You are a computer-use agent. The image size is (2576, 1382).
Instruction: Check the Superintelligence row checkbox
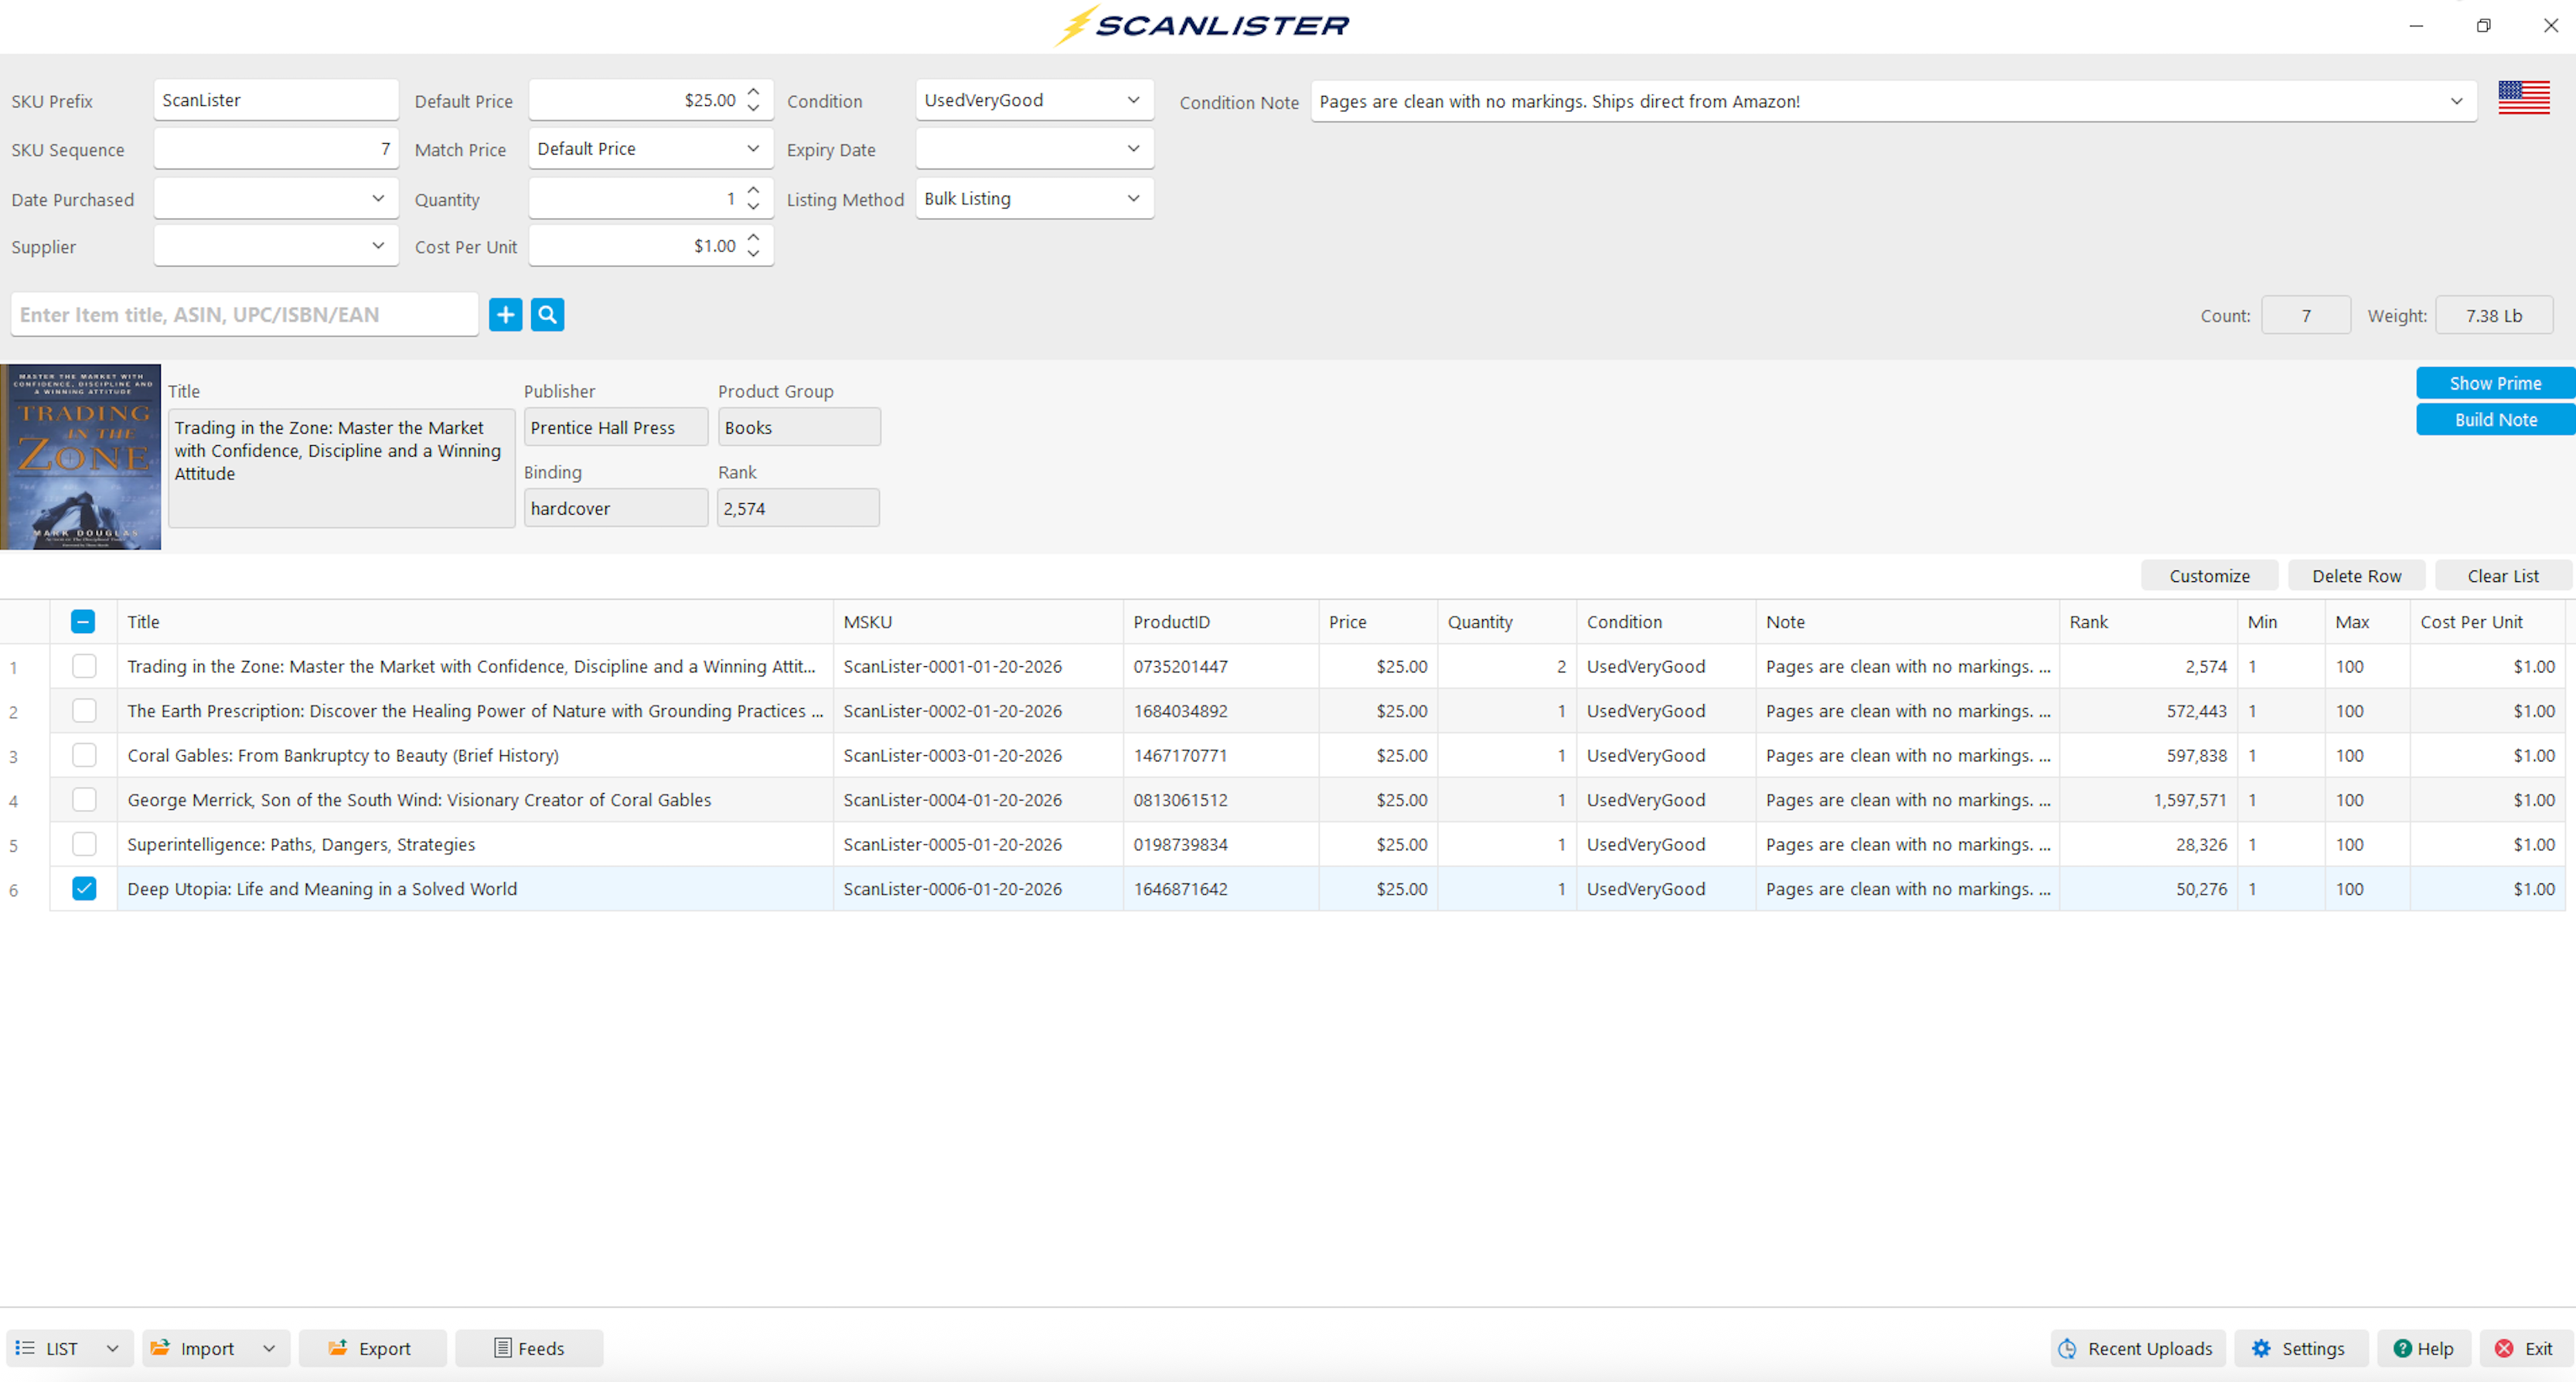pos(84,844)
